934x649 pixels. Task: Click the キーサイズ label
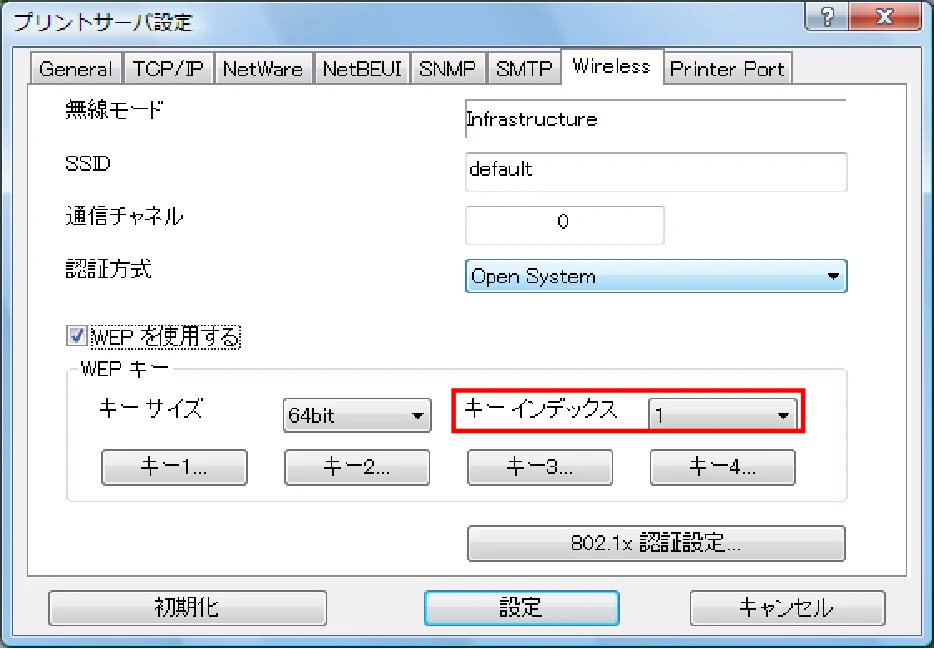pyautogui.click(x=151, y=409)
